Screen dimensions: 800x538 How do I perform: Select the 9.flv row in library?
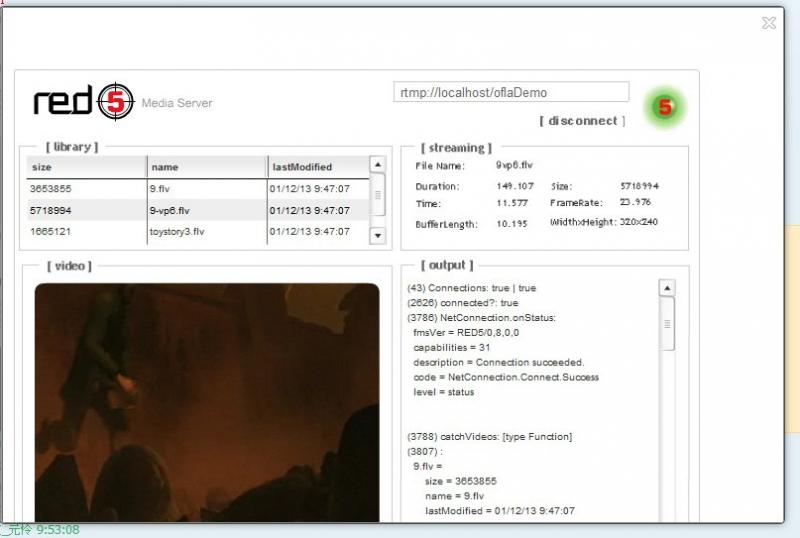click(197, 189)
